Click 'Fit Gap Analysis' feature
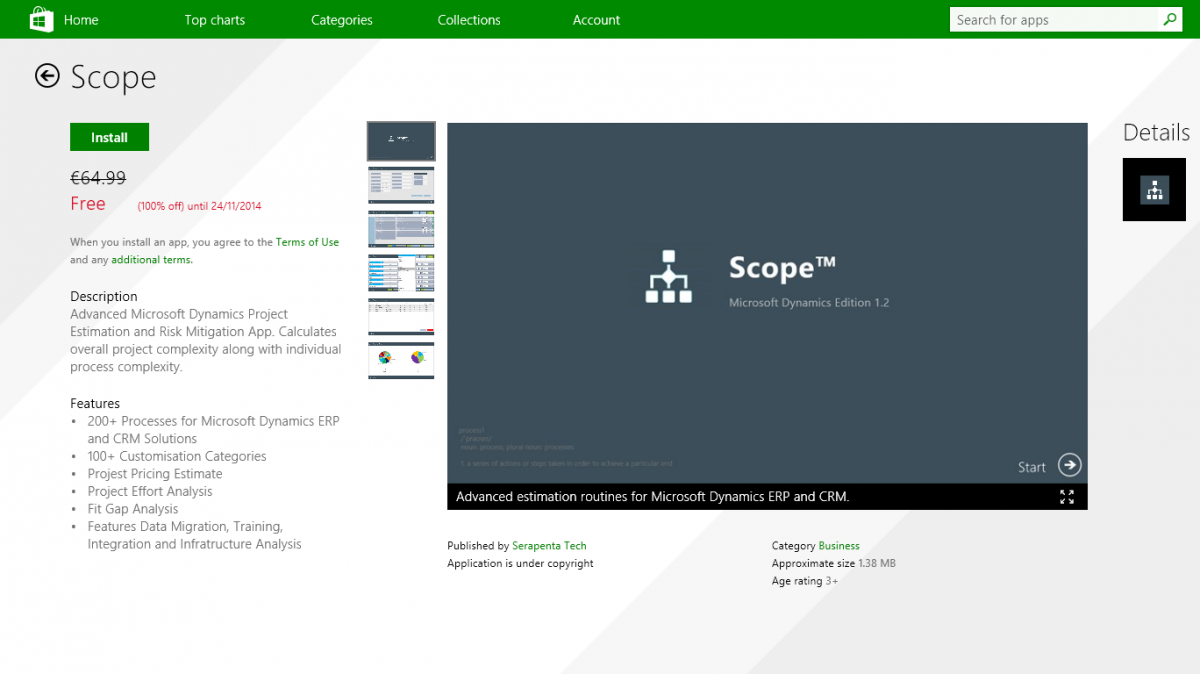The width and height of the screenshot is (1200, 674). pos(133,509)
